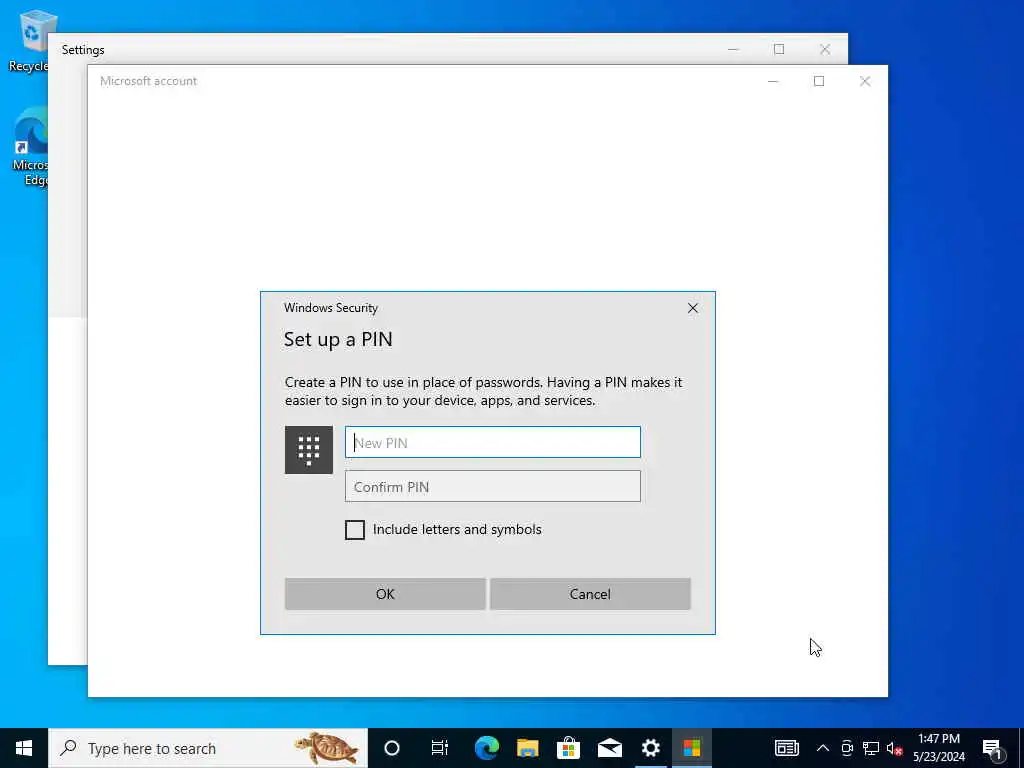Open Cortana from the taskbar
Screen dimensions: 1024x768
[392, 748]
